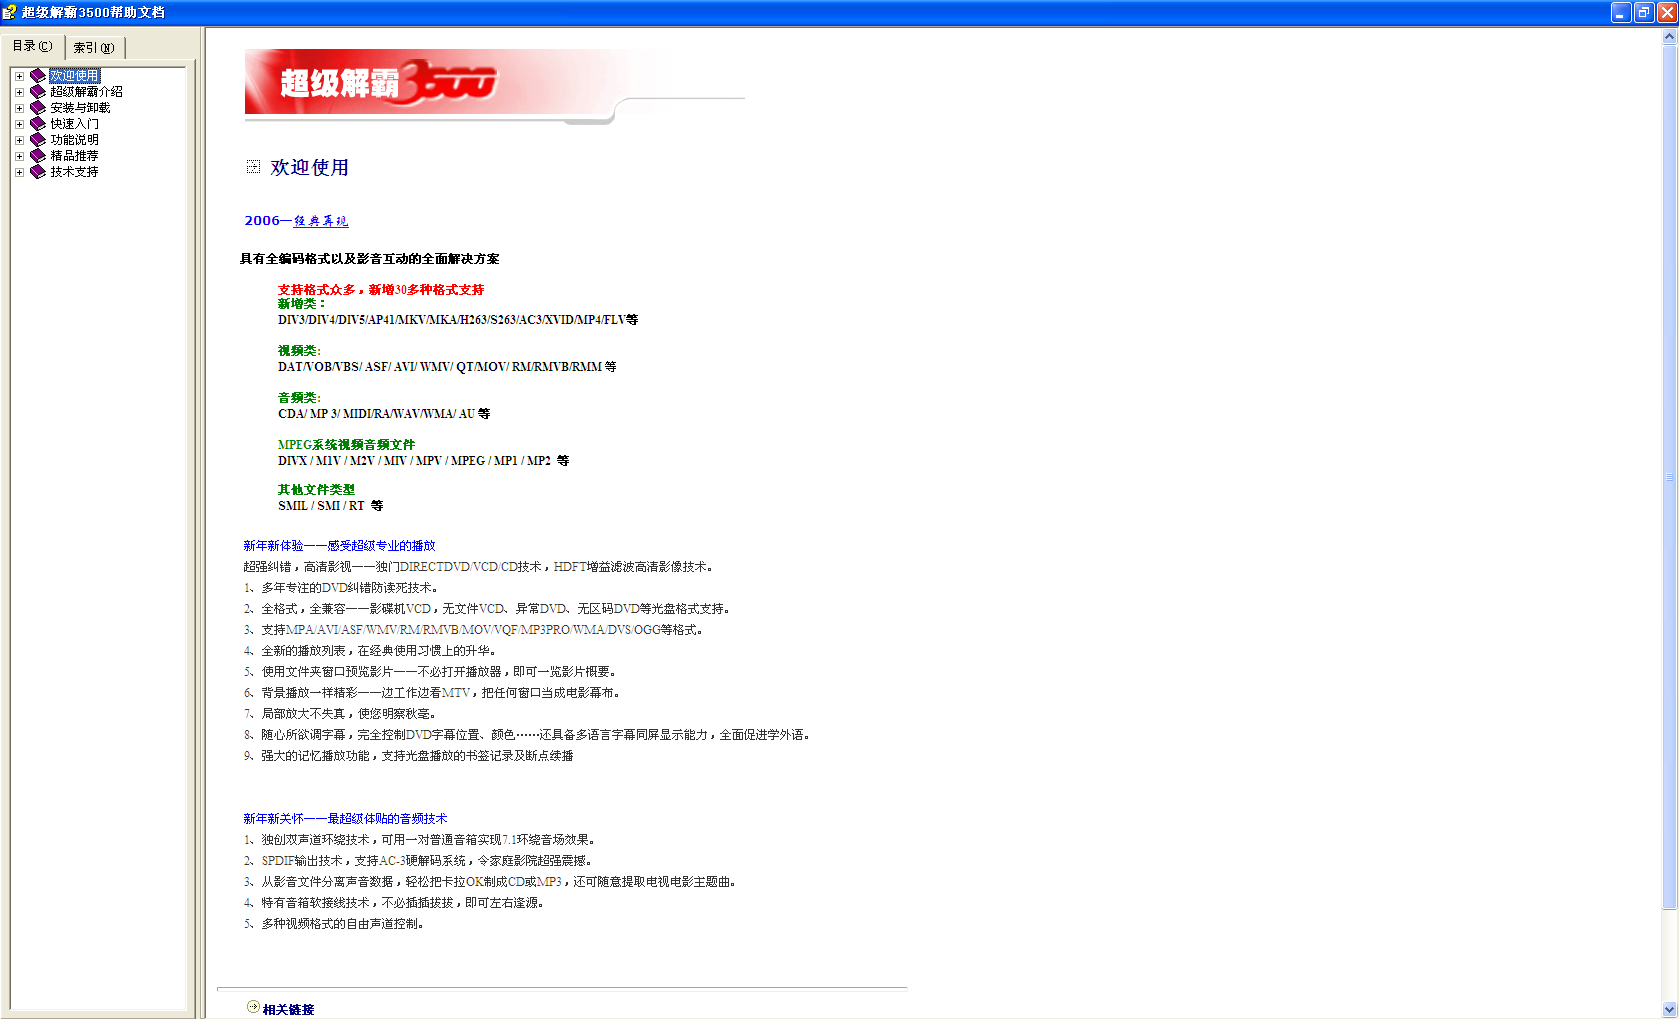Switch to the 索引 tab
Screen dimensions: 1679x1019
pyautogui.click(x=94, y=48)
